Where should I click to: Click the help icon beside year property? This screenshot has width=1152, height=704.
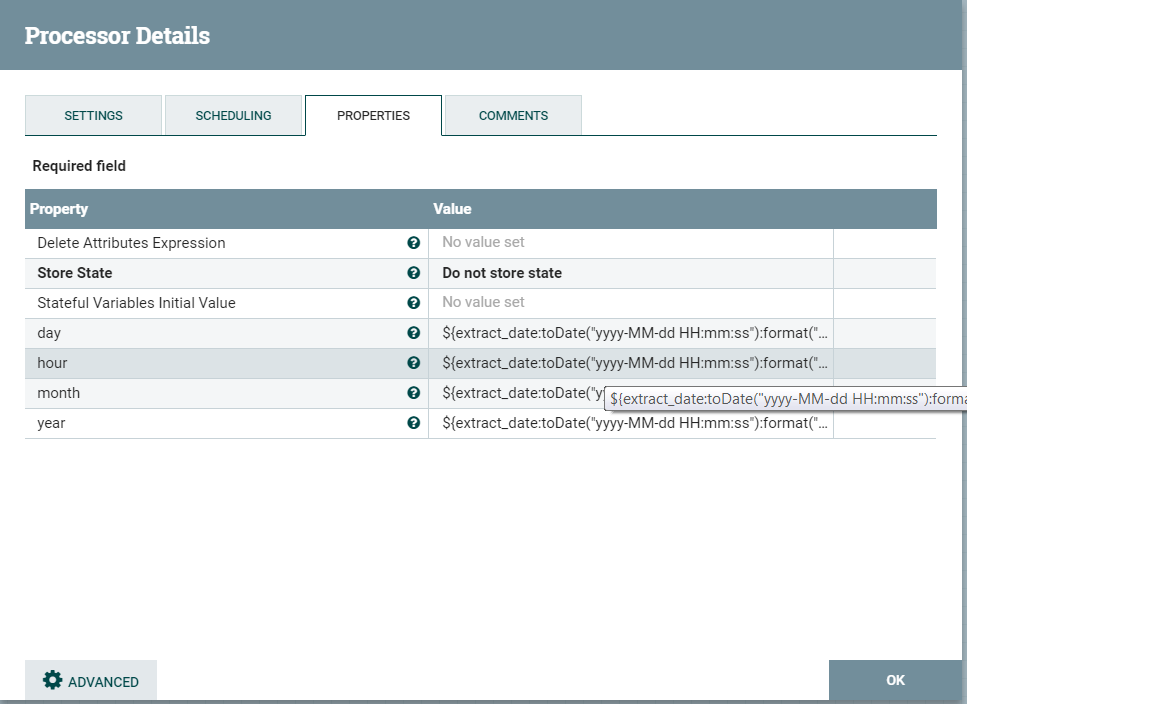pyautogui.click(x=413, y=423)
